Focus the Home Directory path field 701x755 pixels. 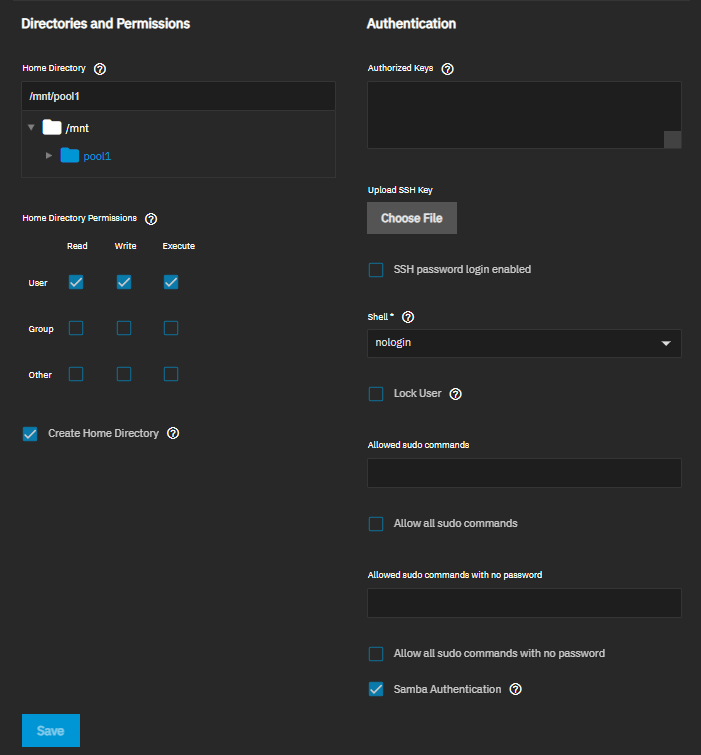178,96
